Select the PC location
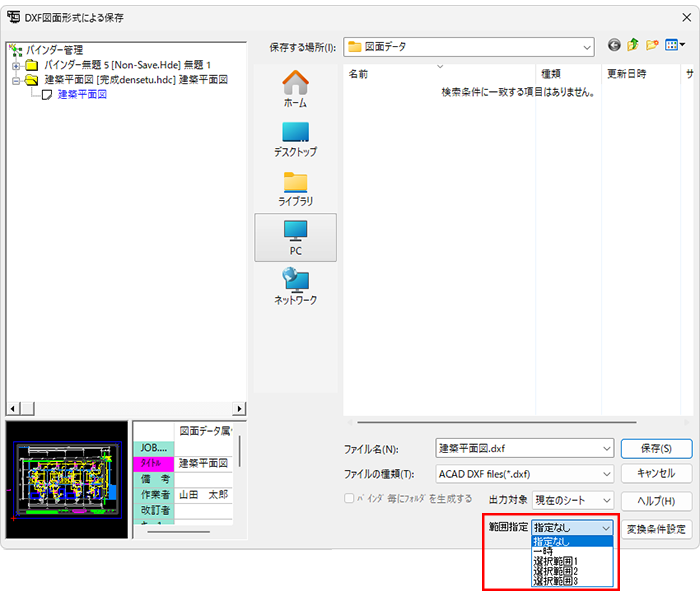 [x=296, y=238]
